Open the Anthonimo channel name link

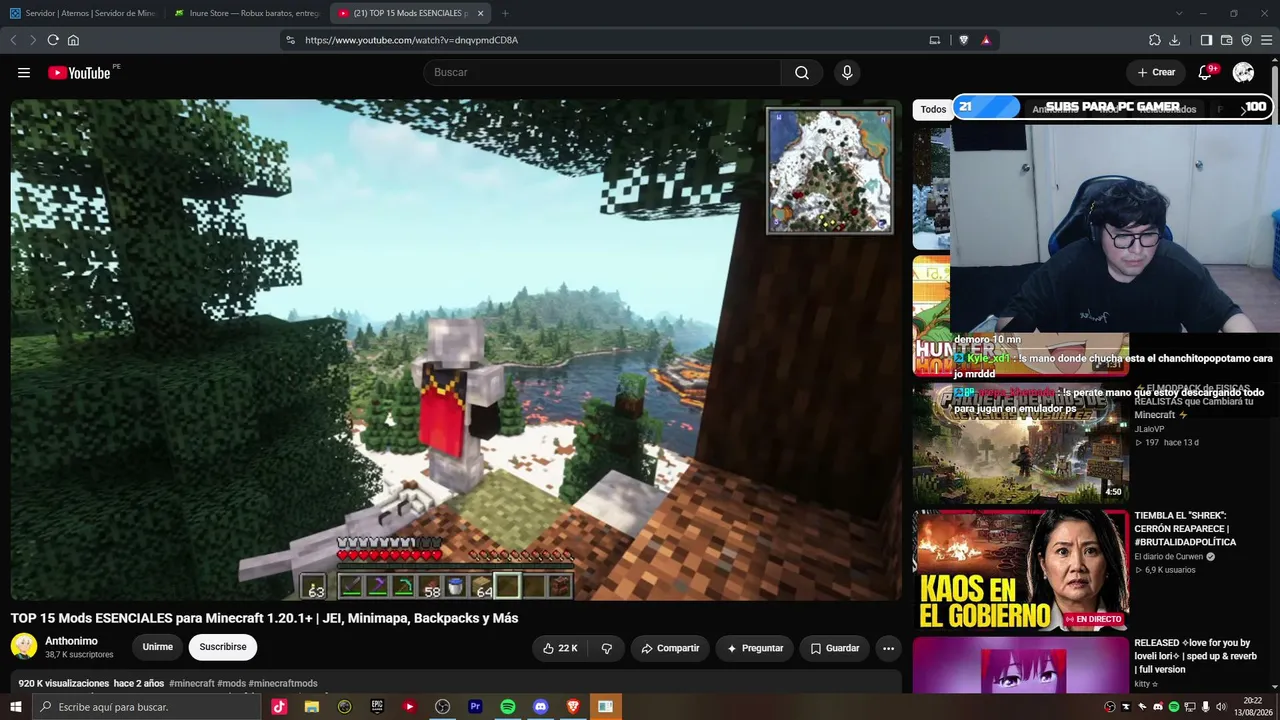[71, 641]
